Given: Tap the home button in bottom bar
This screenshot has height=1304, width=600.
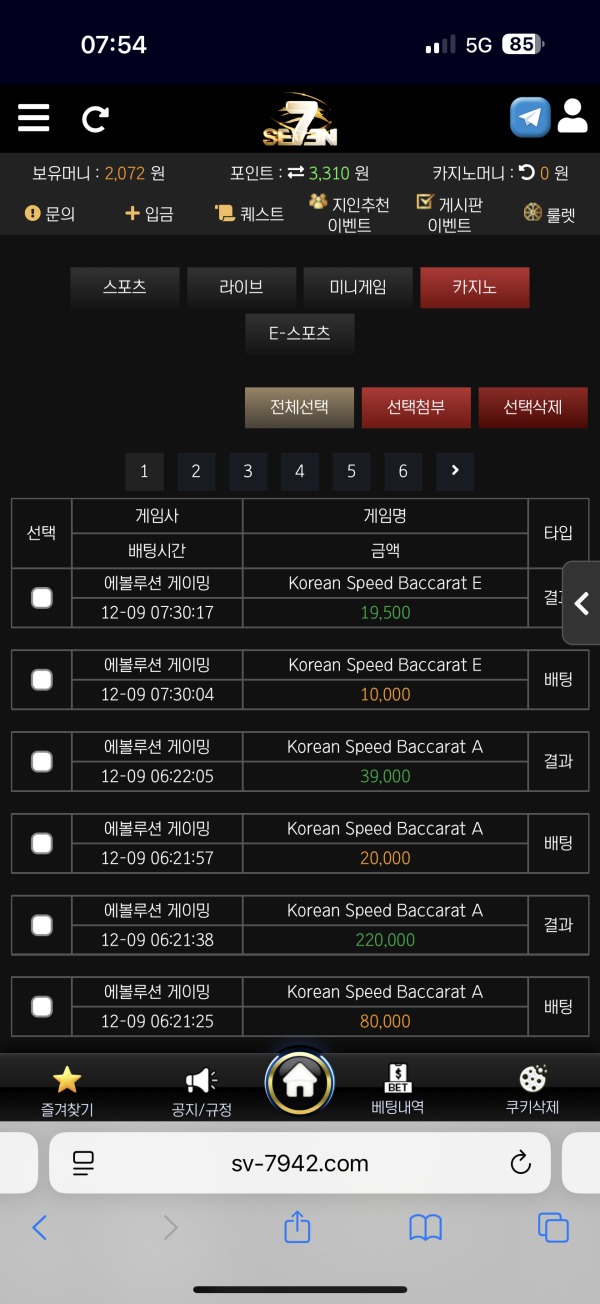Looking at the screenshot, I should [x=300, y=1081].
